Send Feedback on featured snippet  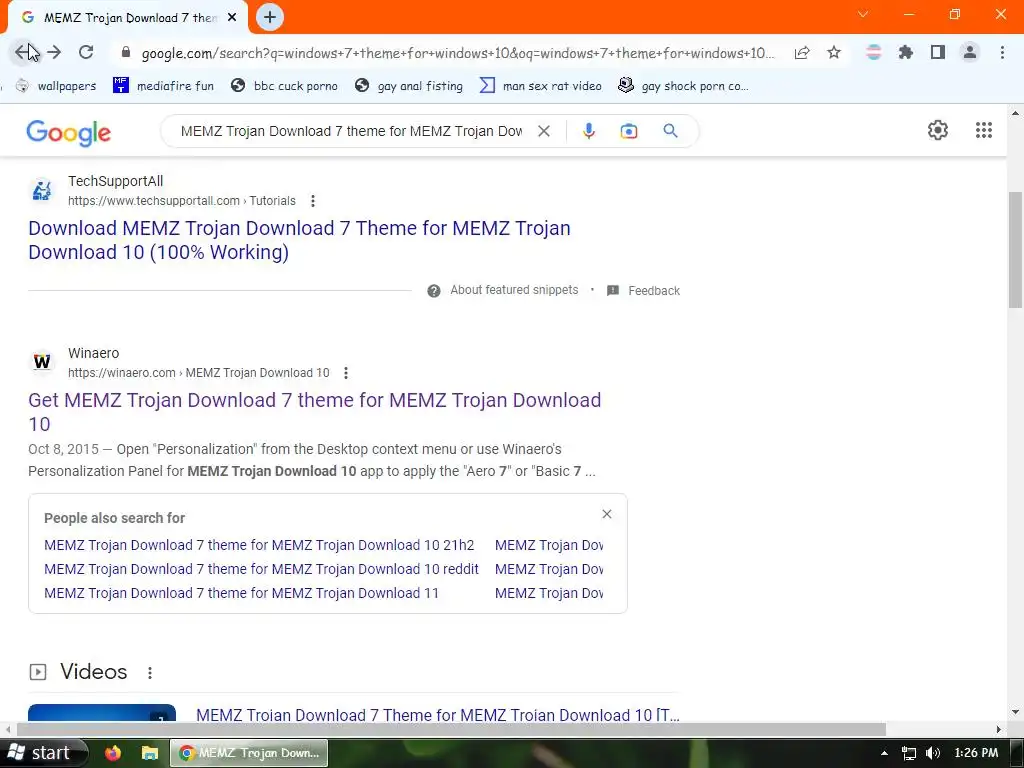pyautogui.click(x=644, y=291)
